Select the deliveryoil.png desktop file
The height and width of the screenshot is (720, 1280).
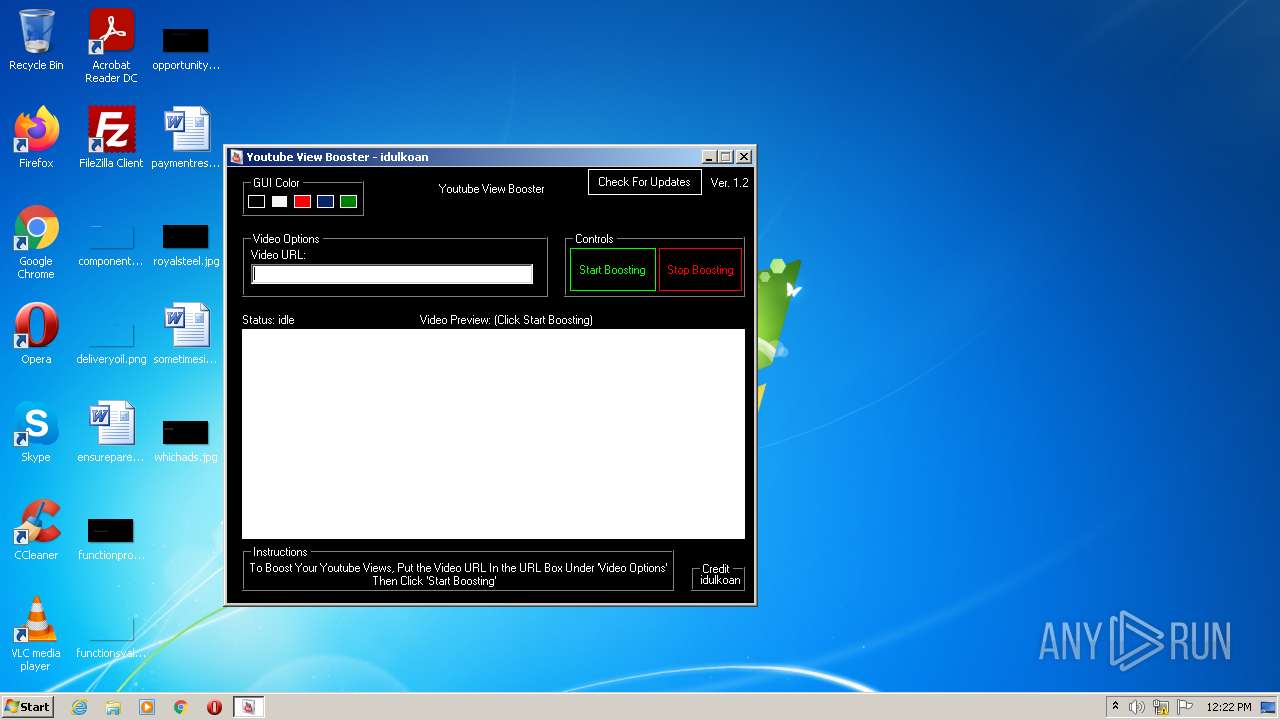[x=111, y=342]
